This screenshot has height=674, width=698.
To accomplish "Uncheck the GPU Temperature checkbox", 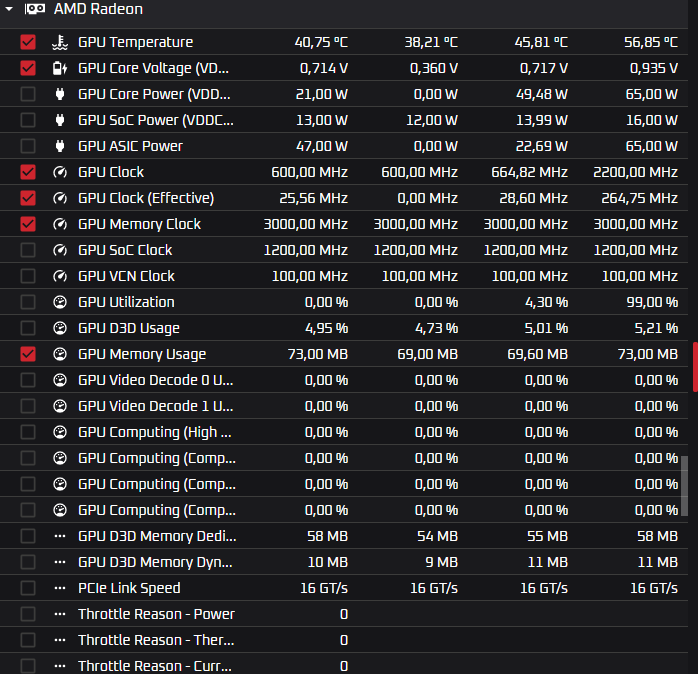I will point(28,42).
